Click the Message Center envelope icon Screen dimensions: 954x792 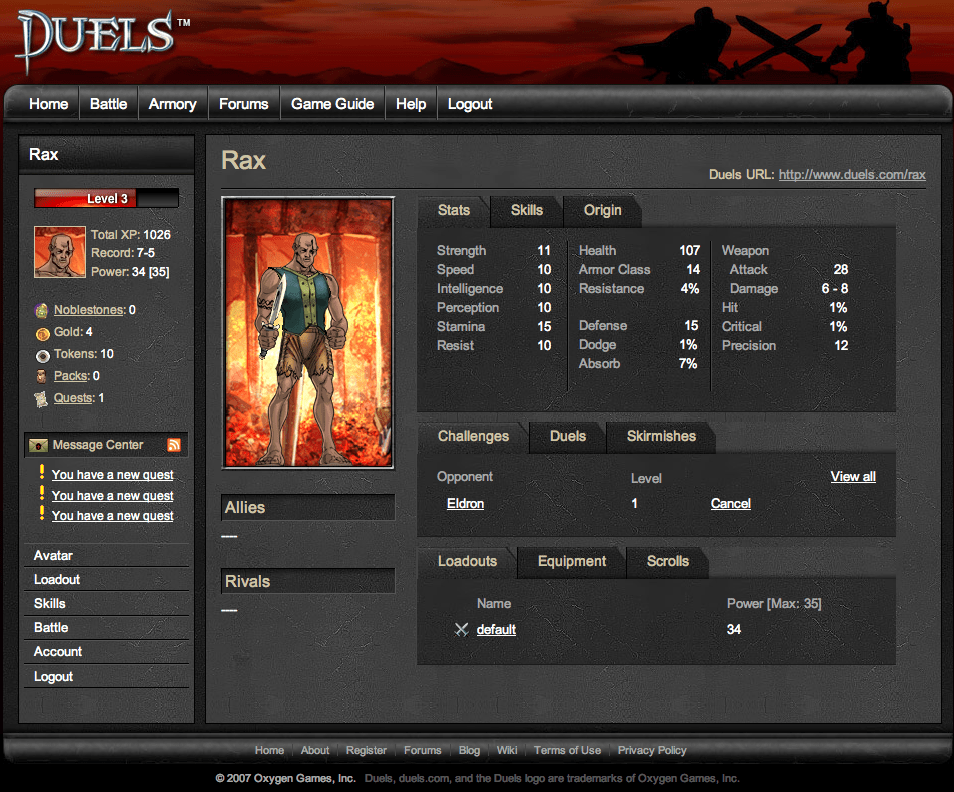[x=38, y=446]
